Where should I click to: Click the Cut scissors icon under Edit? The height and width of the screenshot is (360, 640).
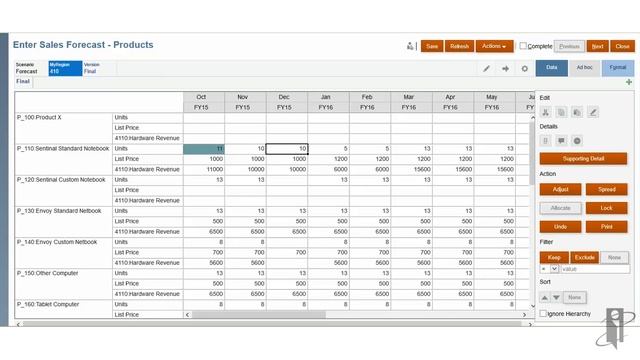pos(546,112)
